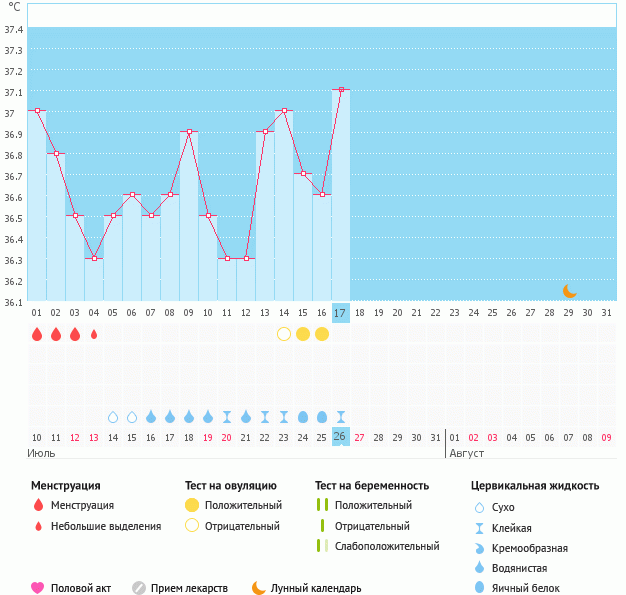Click the grey Прием лекарств pill icon
The height and width of the screenshot is (595, 626).
click(x=139, y=588)
